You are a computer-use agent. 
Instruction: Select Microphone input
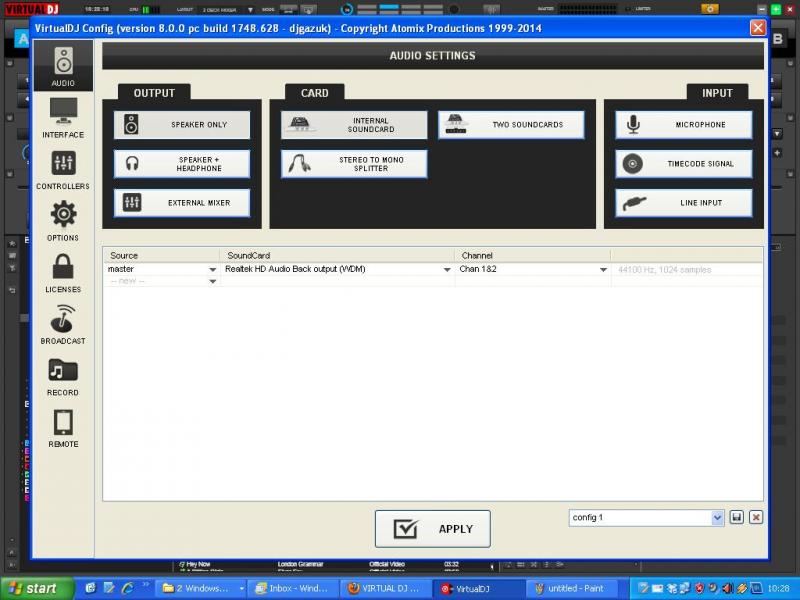coord(684,124)
